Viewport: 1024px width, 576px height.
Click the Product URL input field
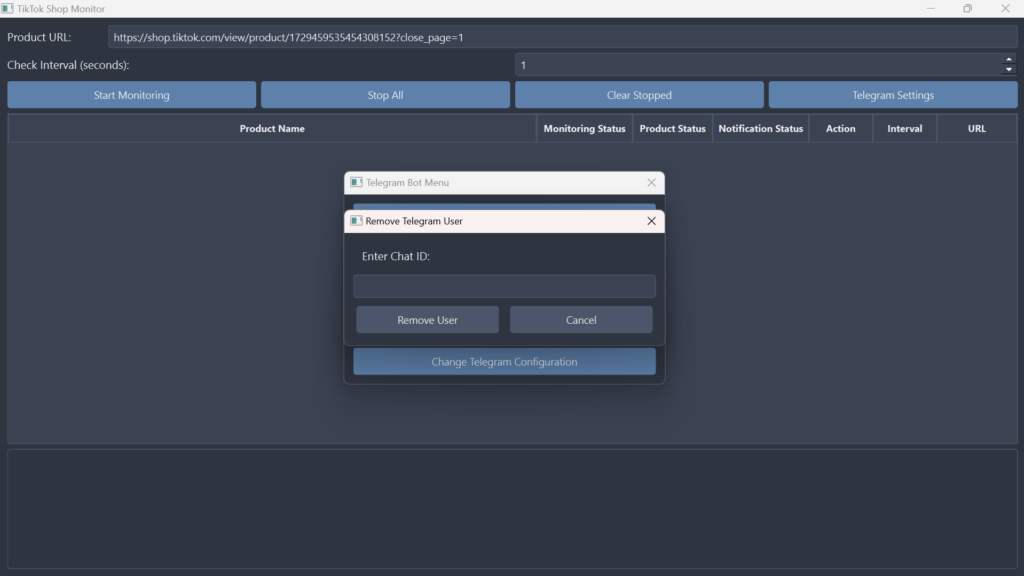coord(562,37)
